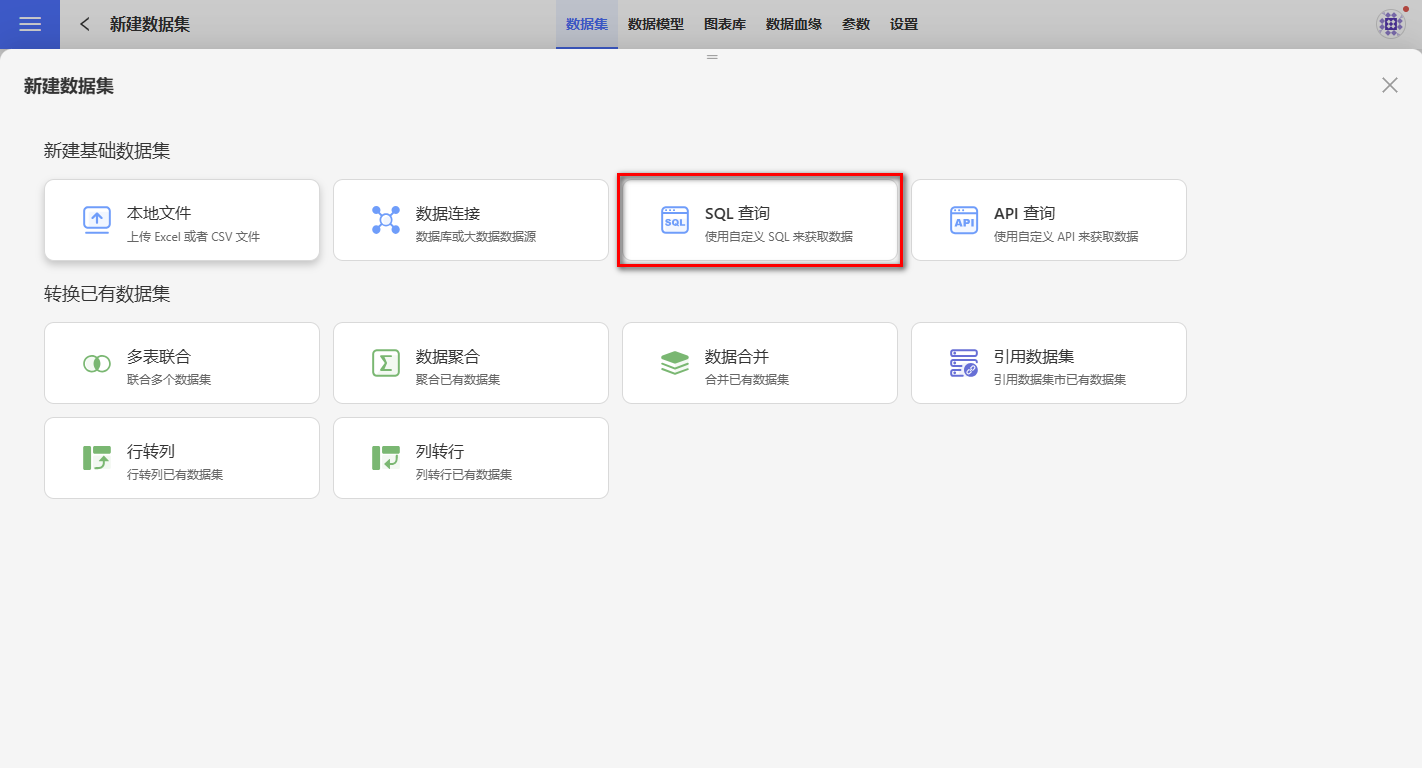Screen dimensions: 1422x768
Task: Click the SQL 查询 icon
Action: click(675, 220)
